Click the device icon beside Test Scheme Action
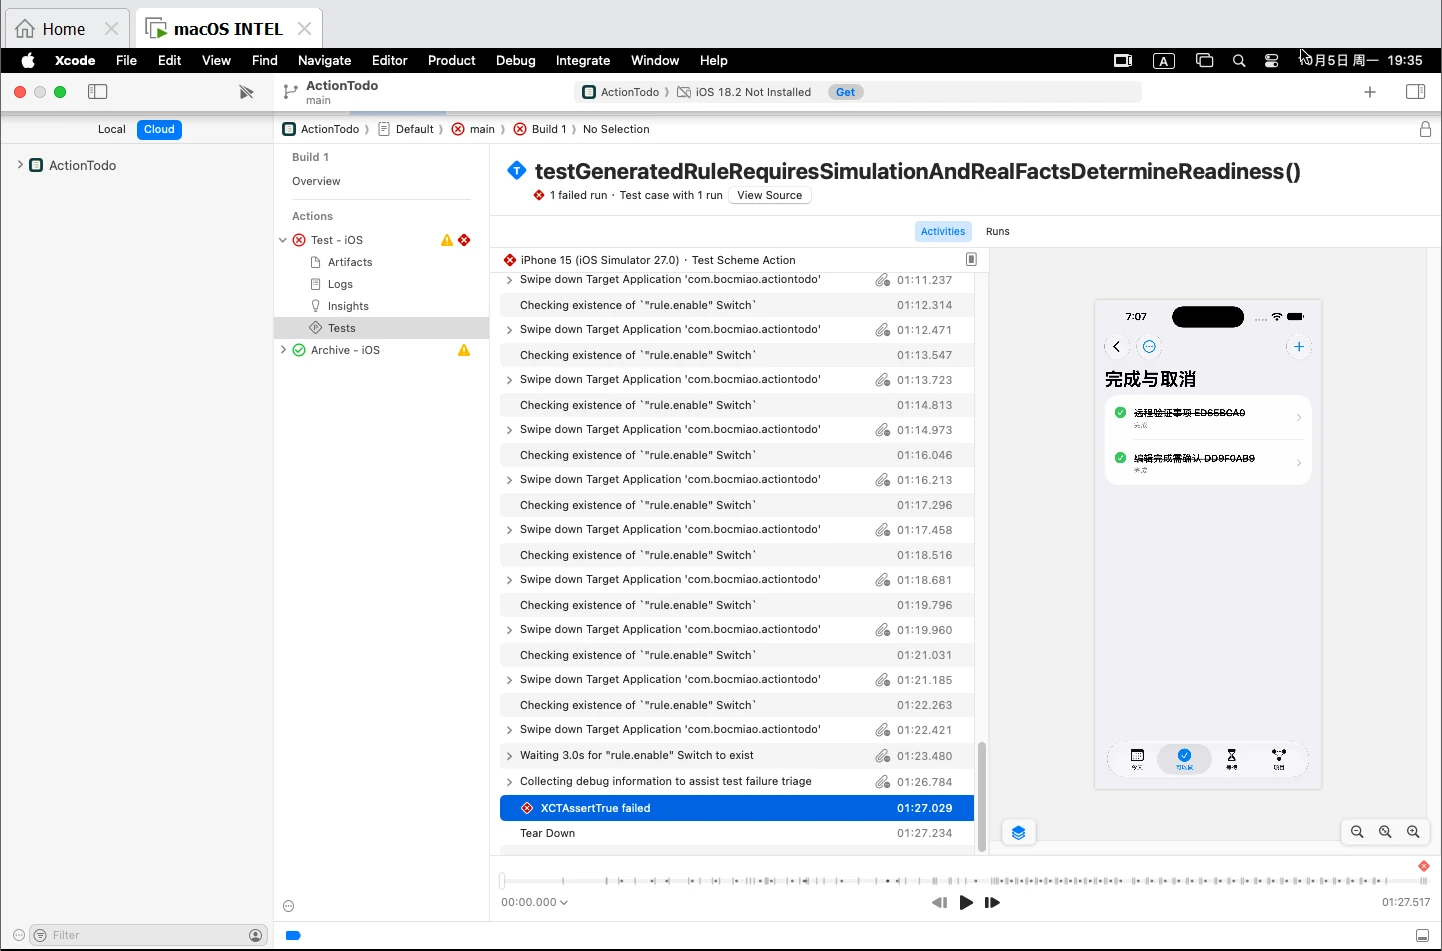Viewport: 1442px width, 951px height. click(x=971, y=260)
